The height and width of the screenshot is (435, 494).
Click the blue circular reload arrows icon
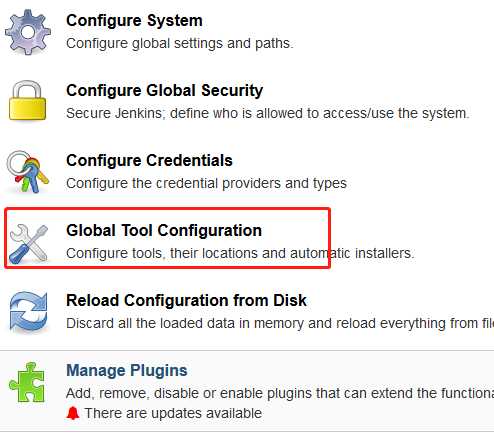pyautogui.click(x=28, y=312)
